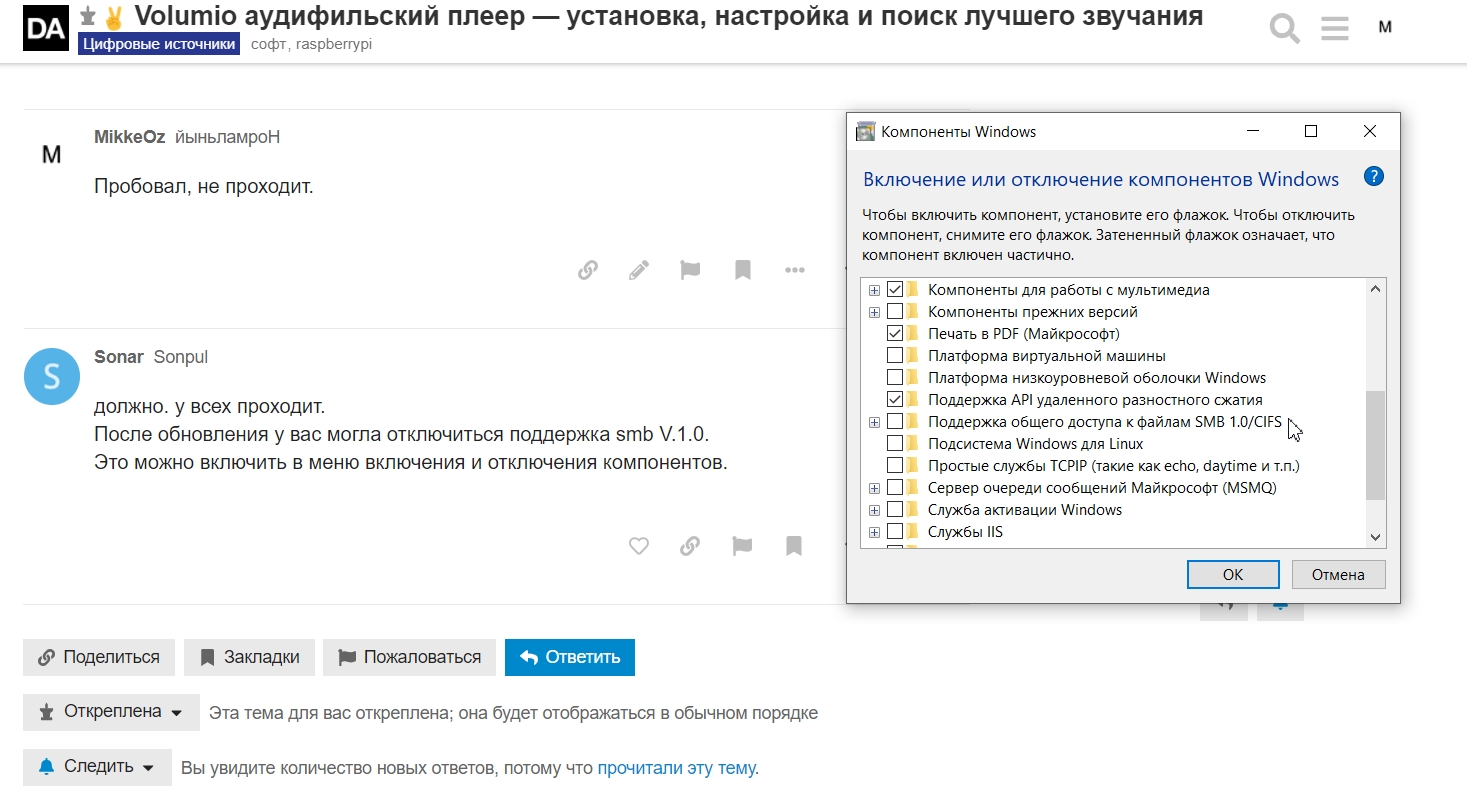Open the Откреплена pin dropdown
Viewport: 1467px width, 809px height.
(111, 712)
